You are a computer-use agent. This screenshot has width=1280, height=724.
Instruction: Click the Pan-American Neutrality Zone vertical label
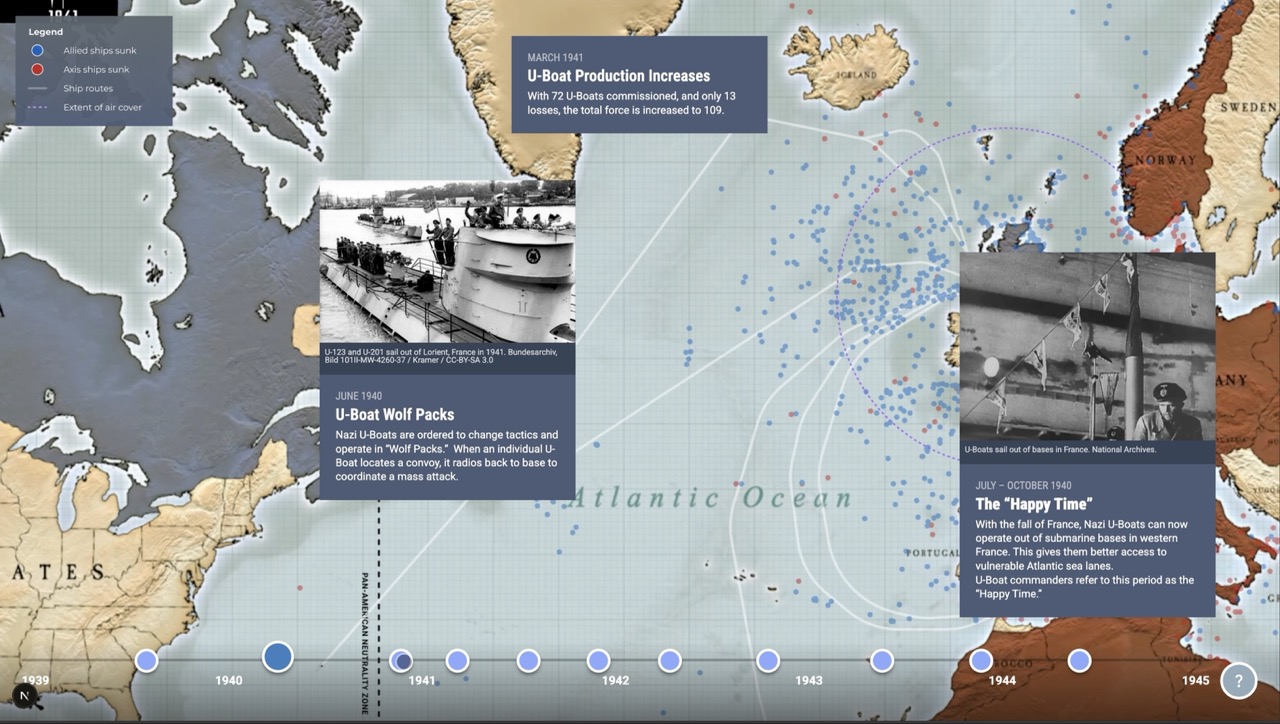pos(366,643)
